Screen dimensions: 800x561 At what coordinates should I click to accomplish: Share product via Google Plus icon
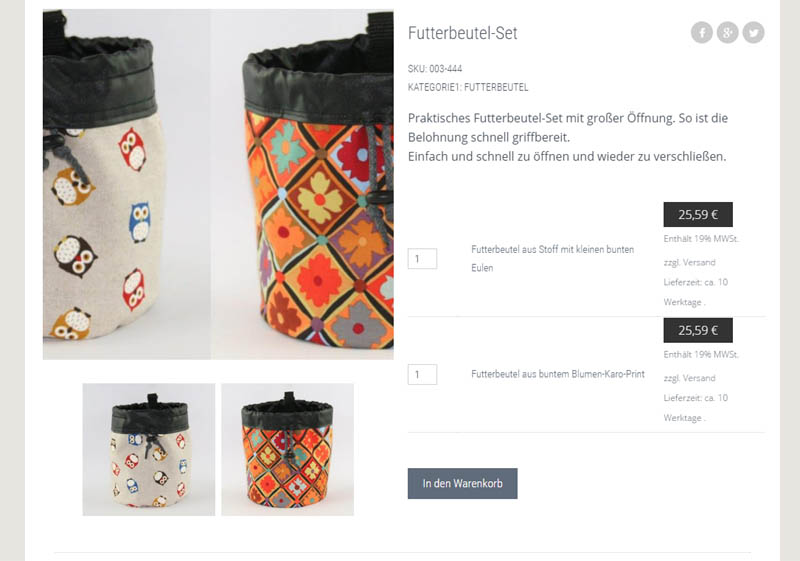(x=728, y=33)
